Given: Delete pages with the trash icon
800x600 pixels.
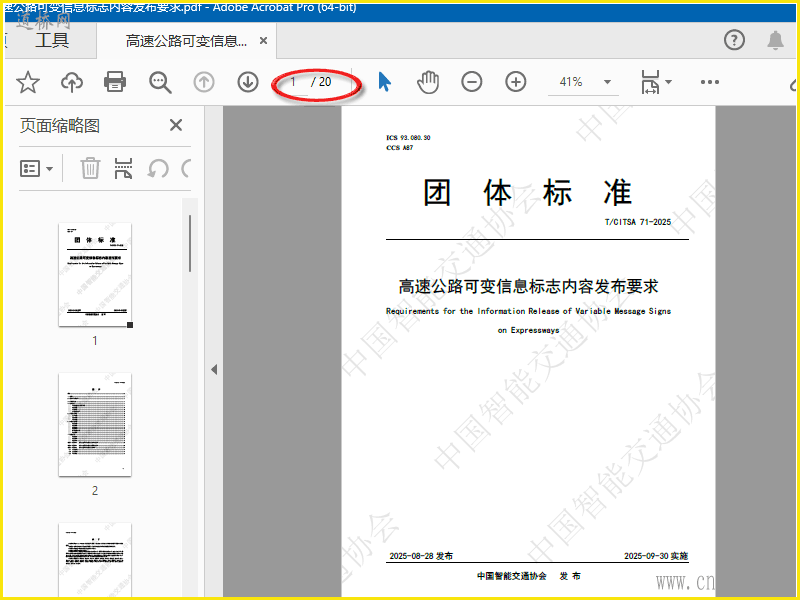Looking at the screenshot, I should [90, 168].
